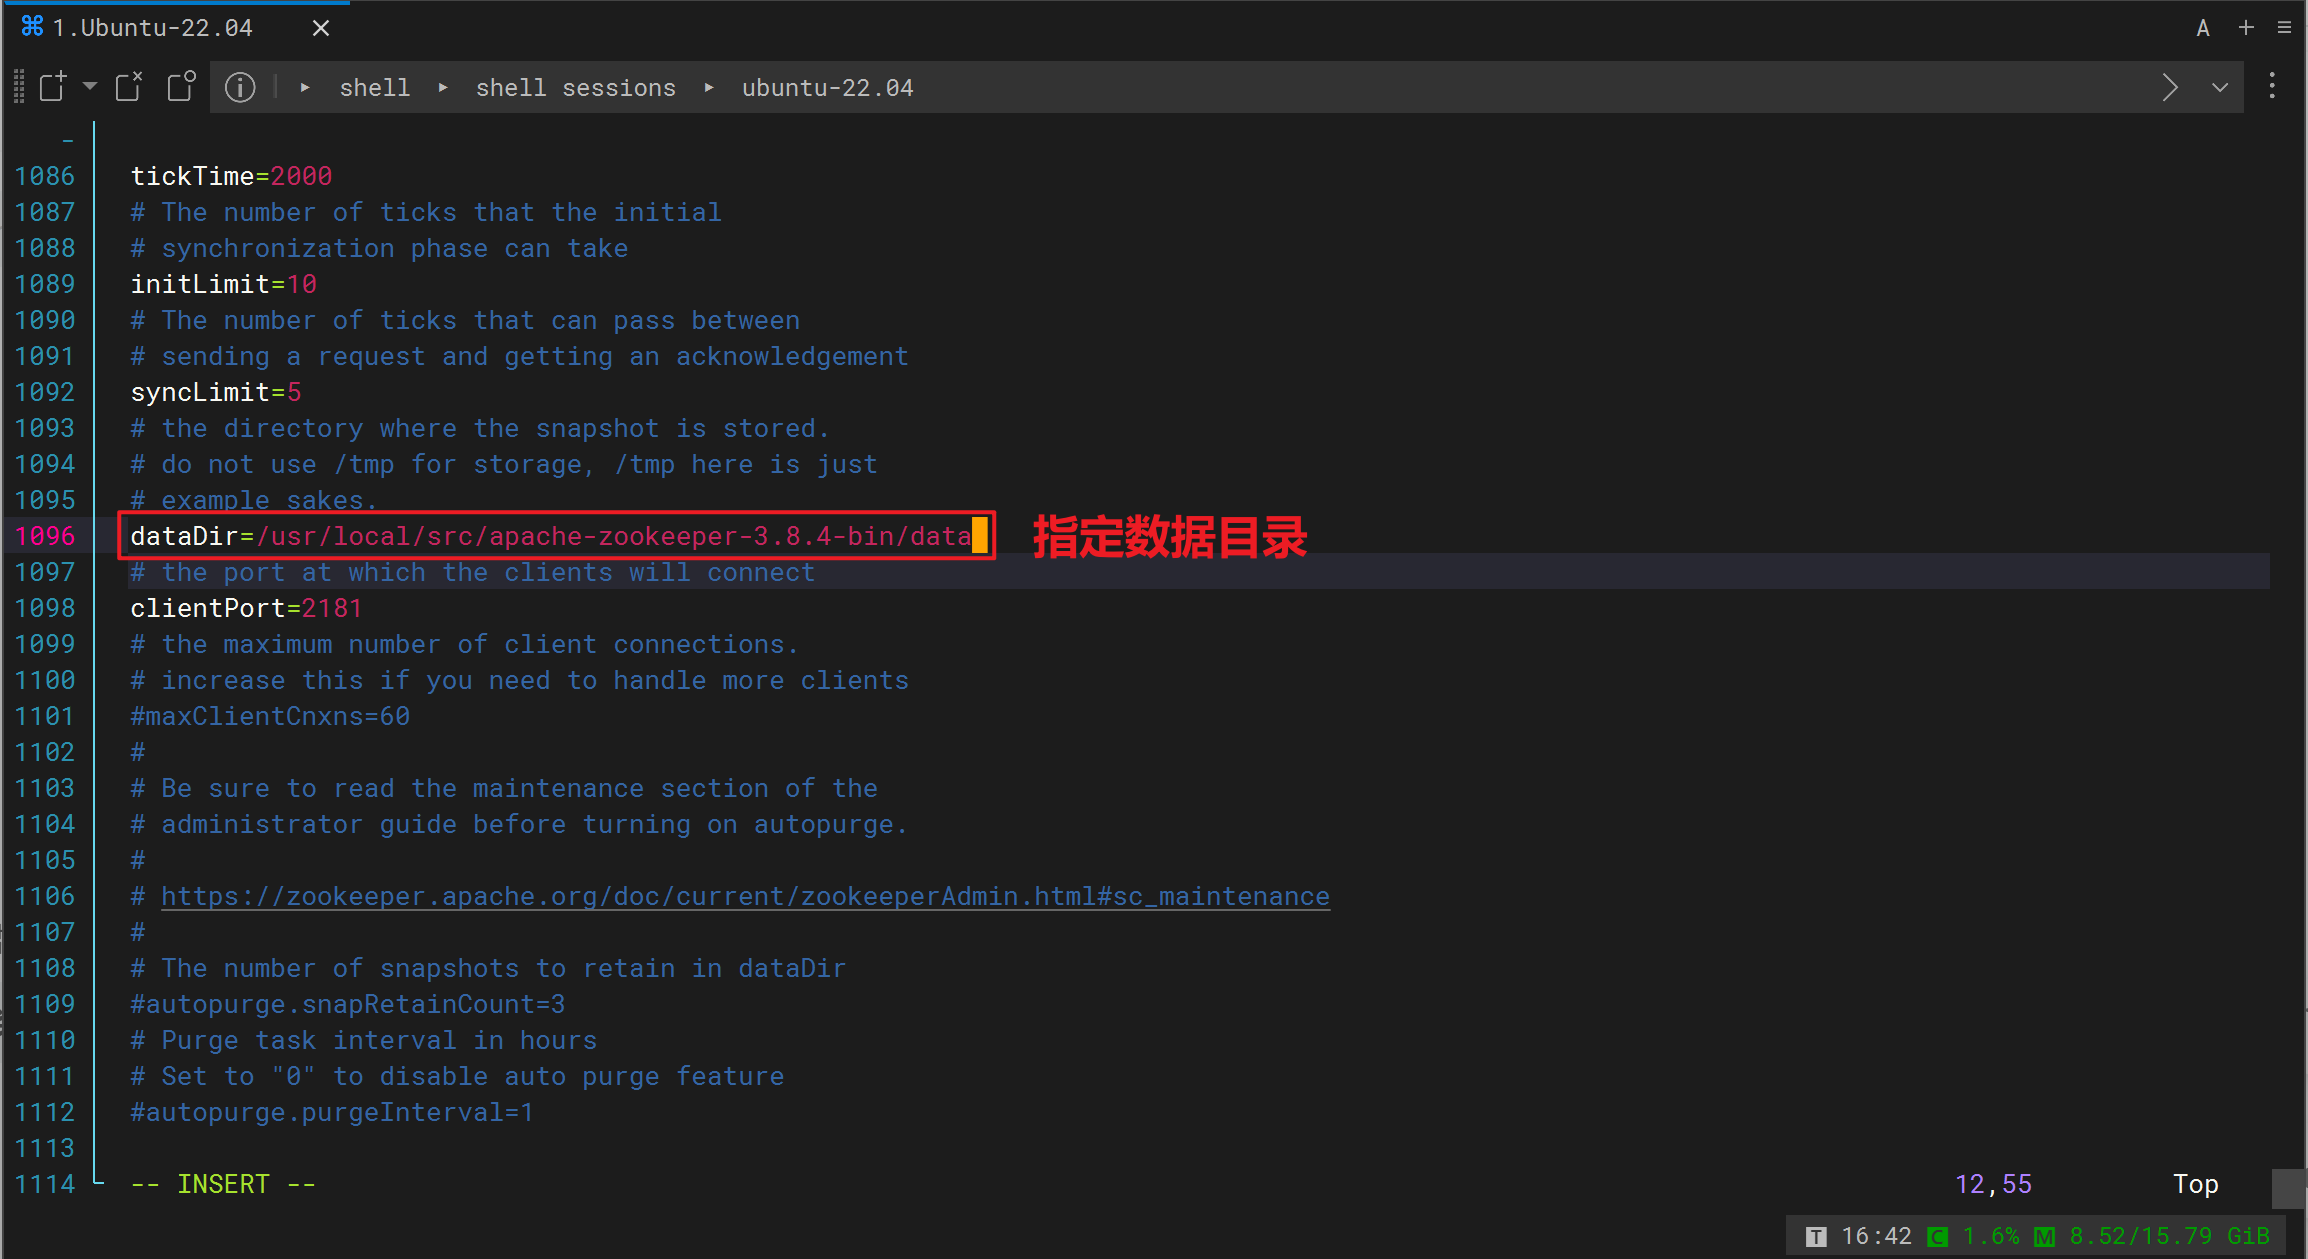Close the 1.Ubuntu-22.04 tab
Screen dimensions: 2308x1259
click(320, 28)
